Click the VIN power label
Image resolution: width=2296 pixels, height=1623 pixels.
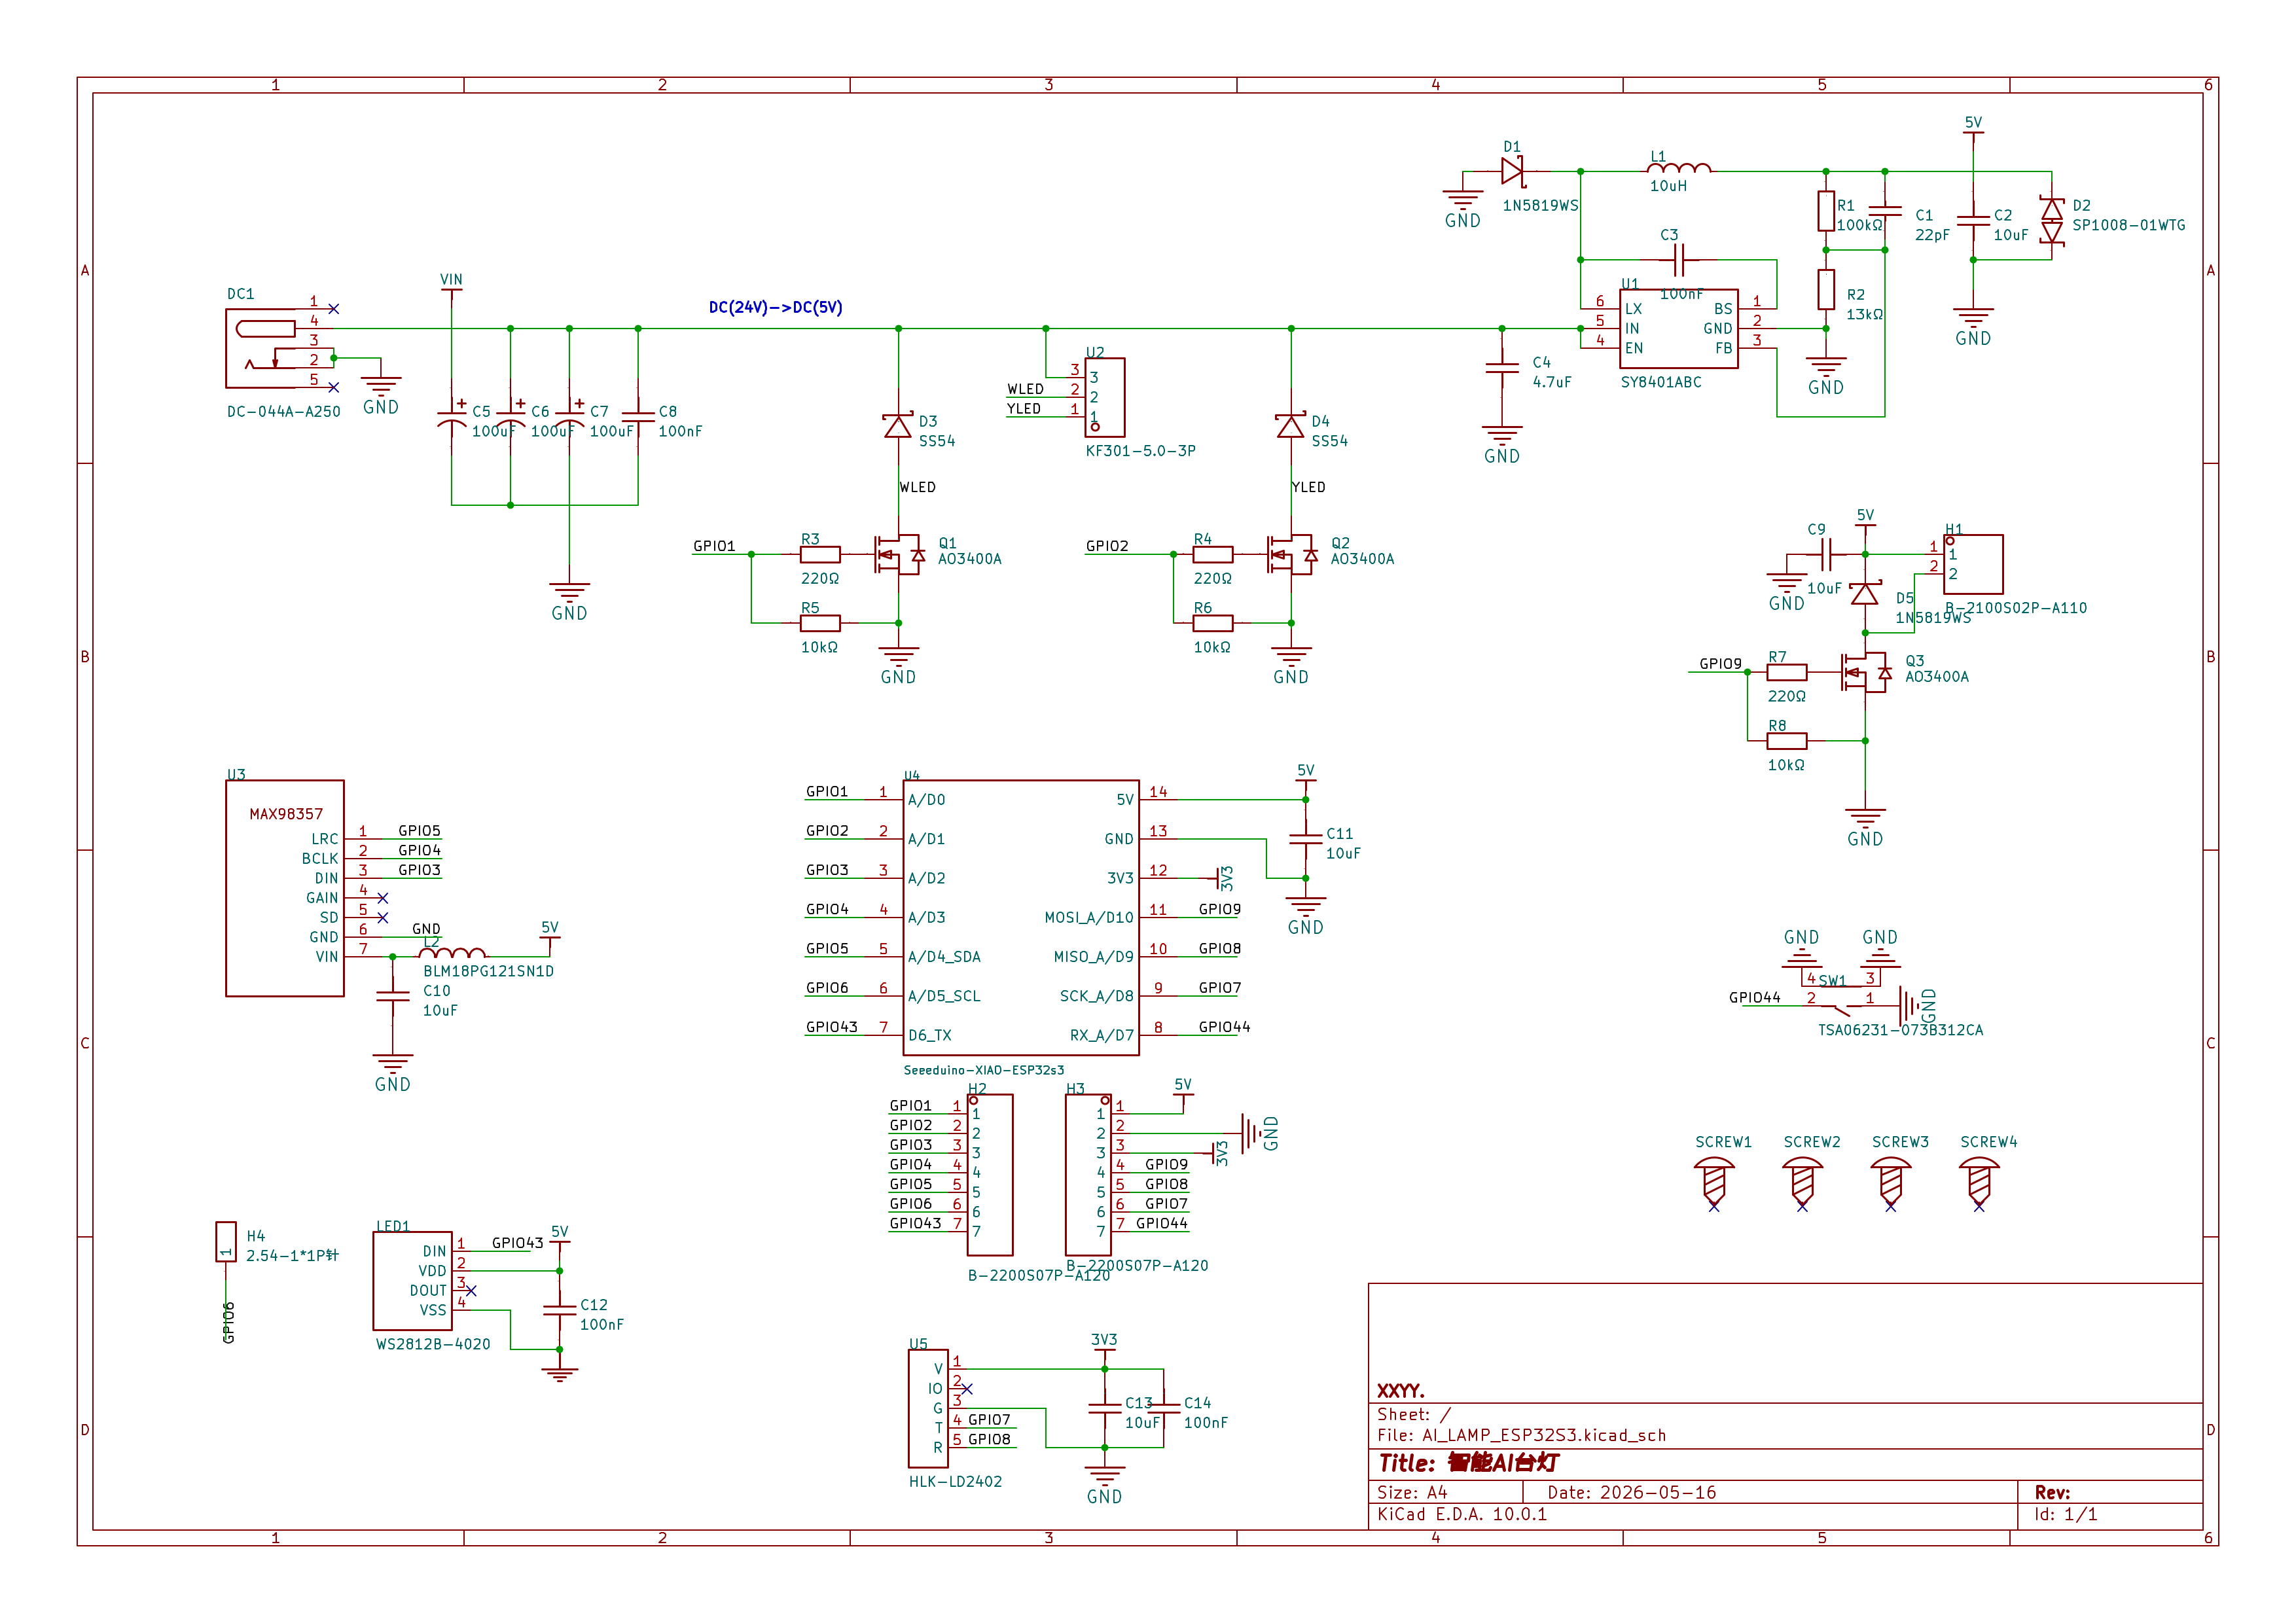pos(451,280)
